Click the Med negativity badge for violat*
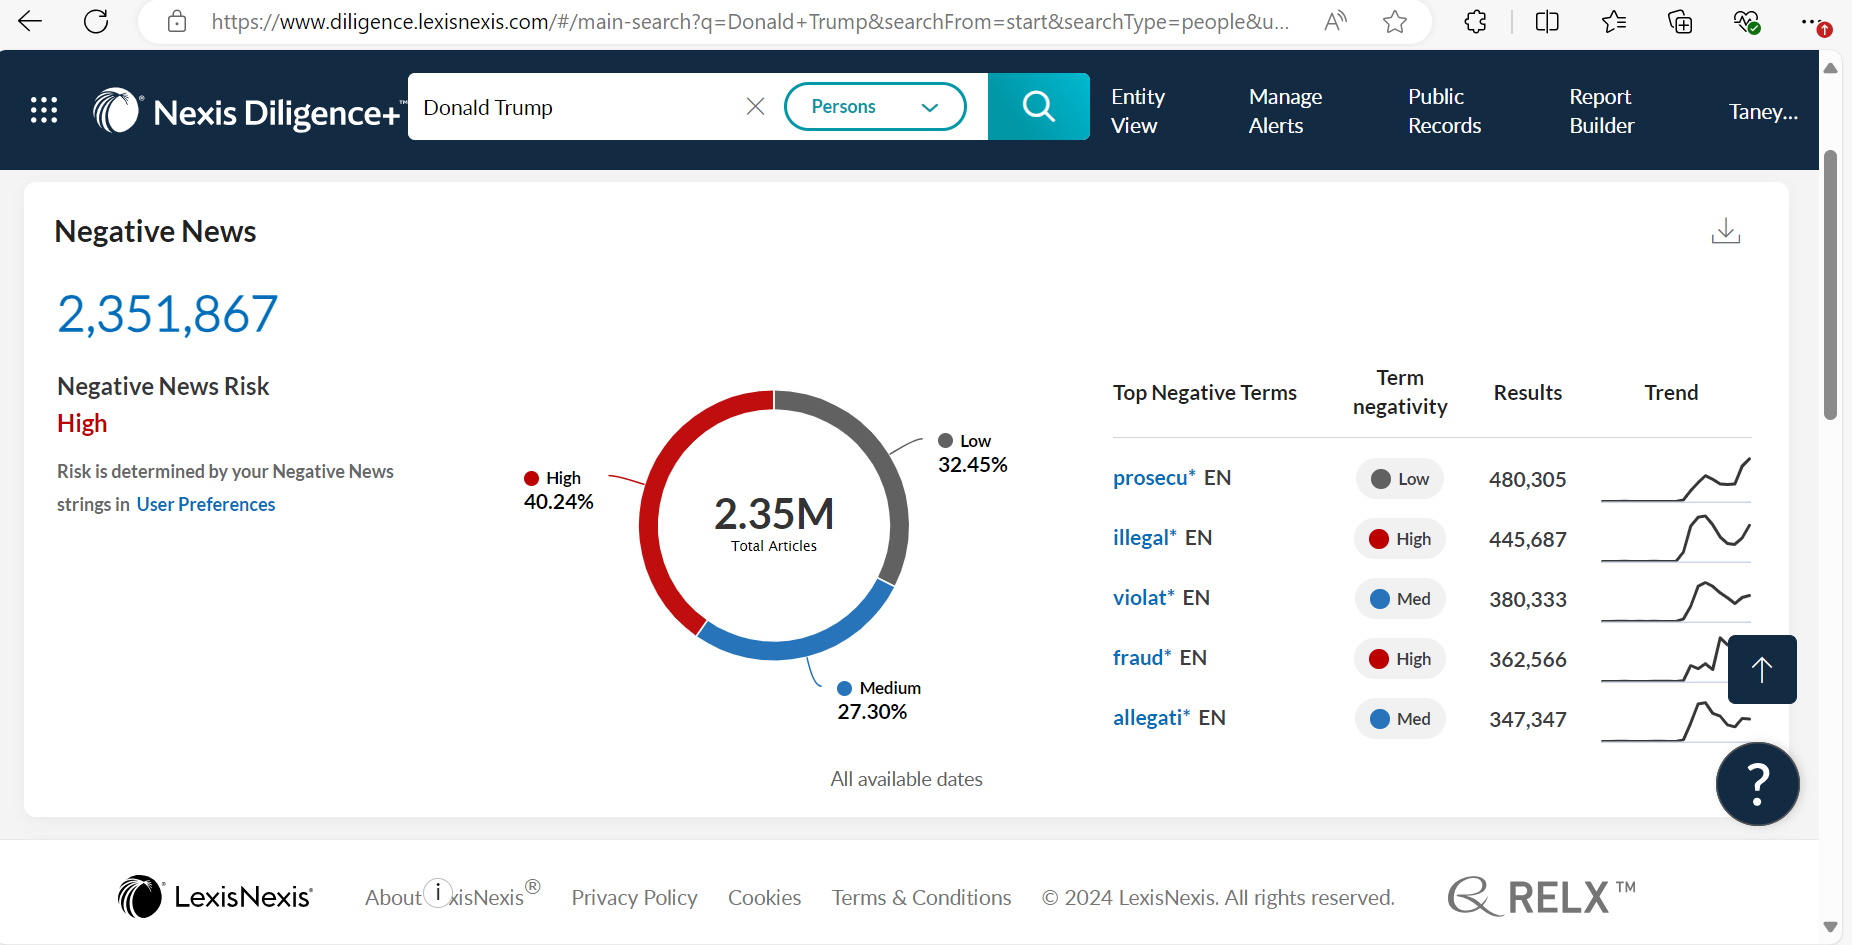This screenshot has width=1852, height=945. pyautogui.click(x=1400, y=599)
